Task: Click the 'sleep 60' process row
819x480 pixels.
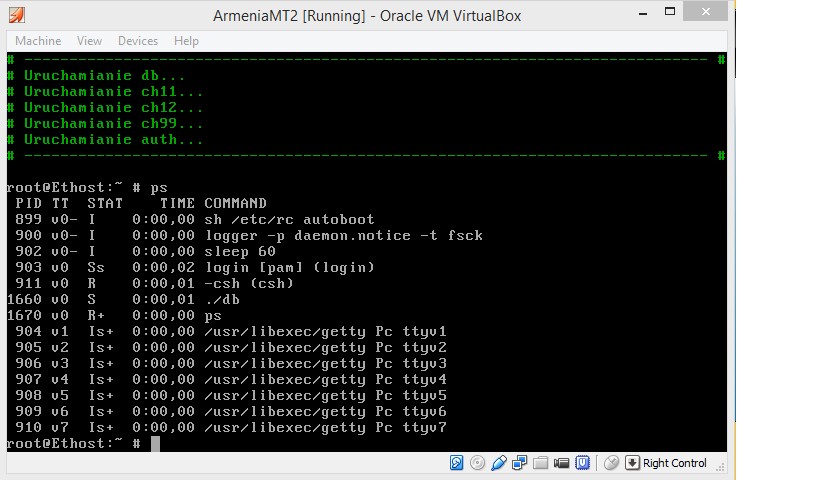Action: pyautogui.click(x=145, y=251)
